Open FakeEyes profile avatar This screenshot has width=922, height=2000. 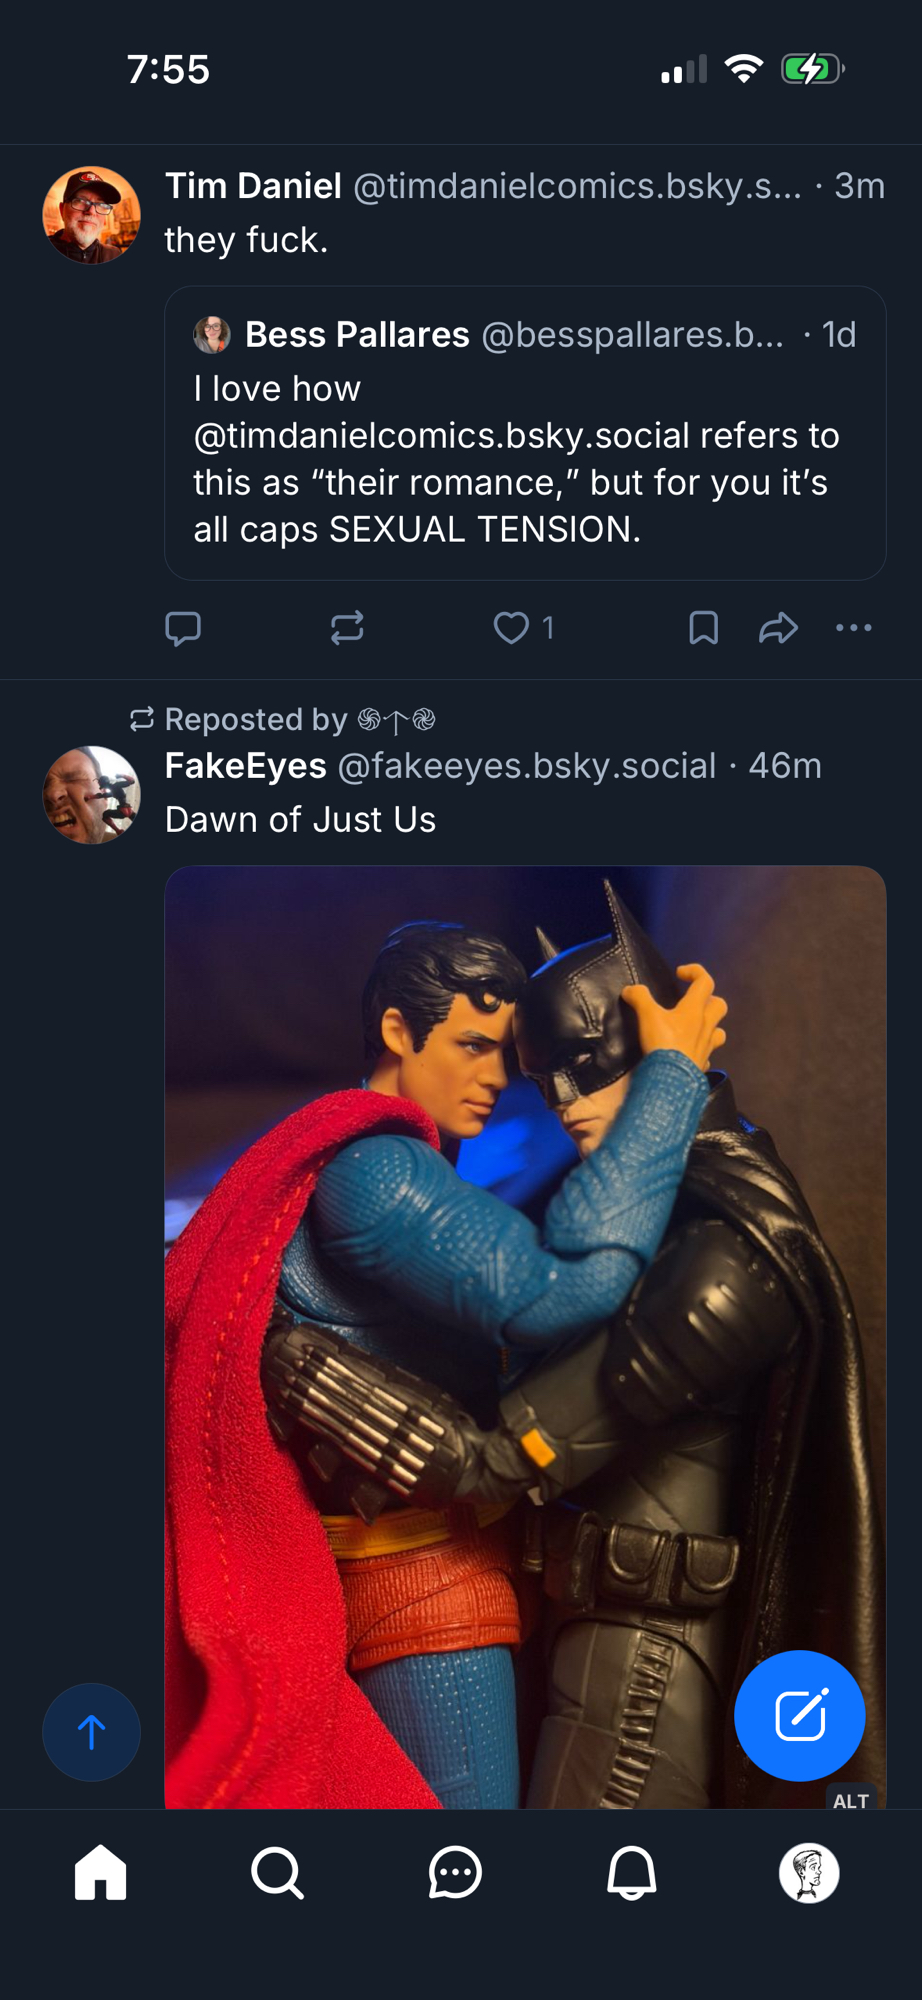91,795
